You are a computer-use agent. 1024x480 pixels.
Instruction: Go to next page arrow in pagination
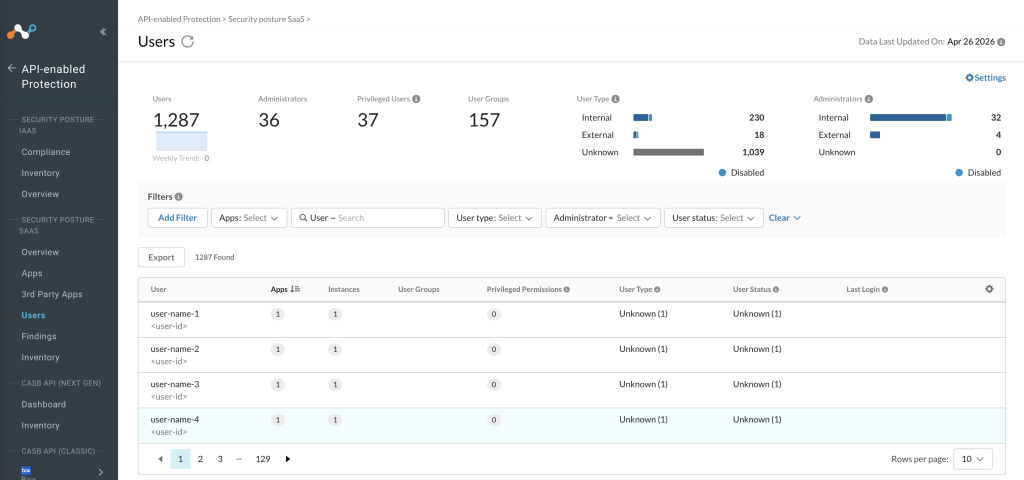point(288,459)
